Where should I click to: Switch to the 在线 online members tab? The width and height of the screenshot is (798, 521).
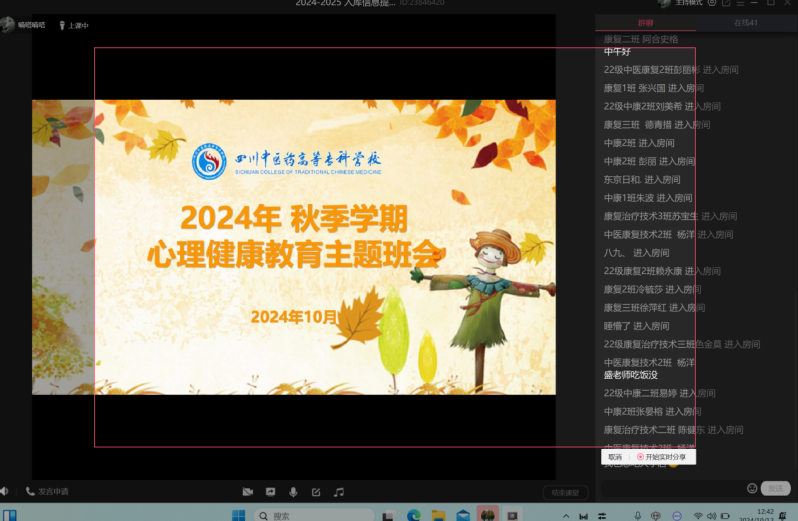(745, 22)
